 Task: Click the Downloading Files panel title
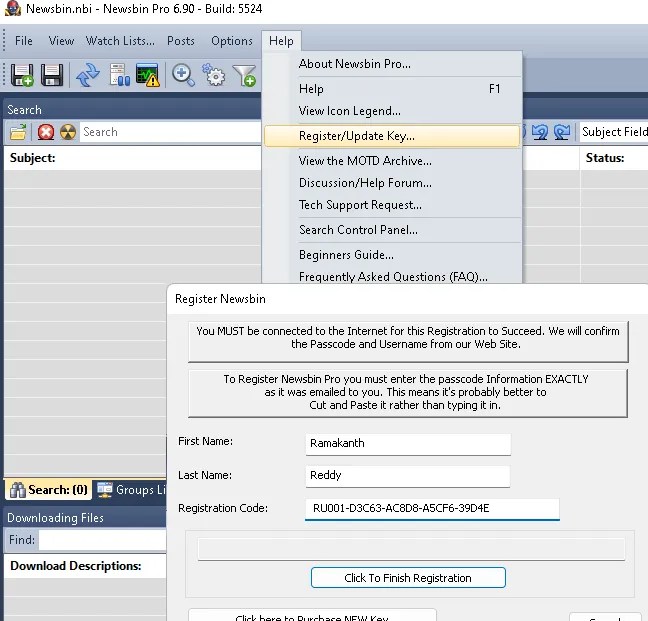coord(55,518)
